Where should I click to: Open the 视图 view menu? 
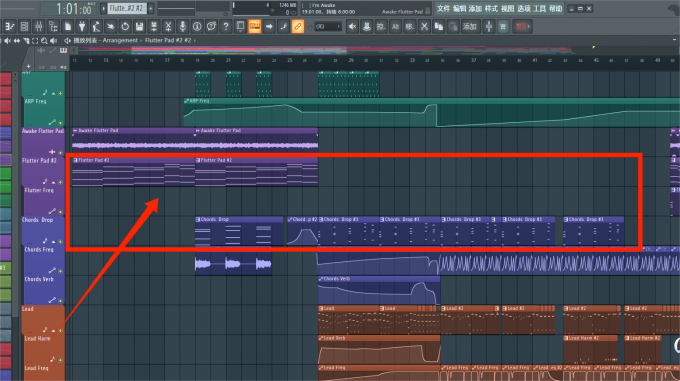click(507, 8)
